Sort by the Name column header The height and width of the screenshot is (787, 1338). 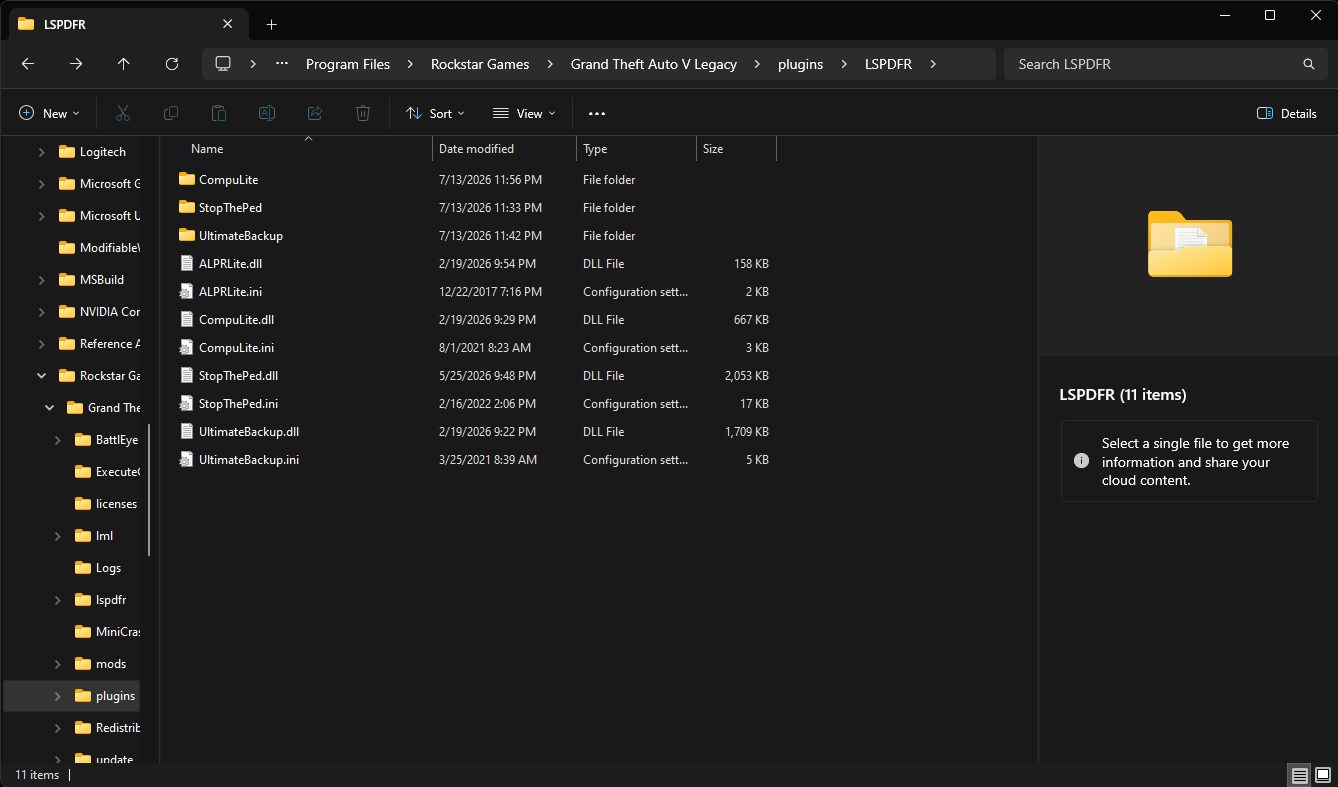pyautogui.click(x=300, y=149)
